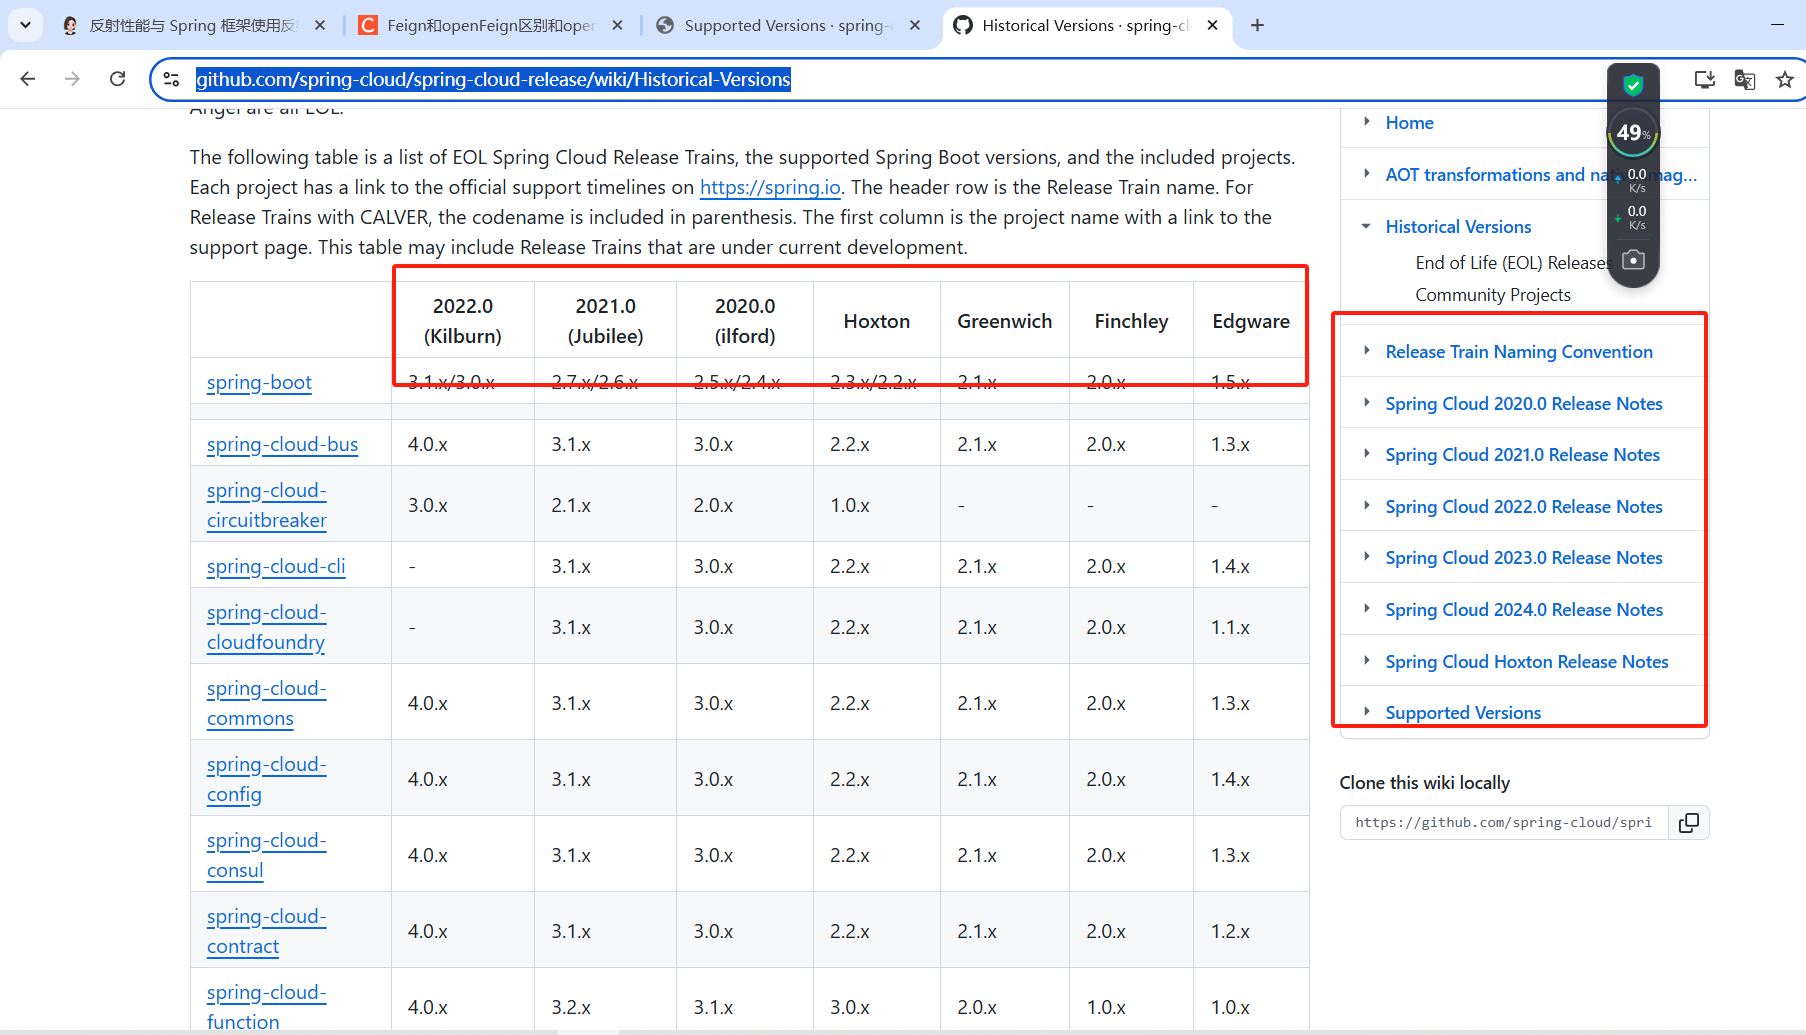Go back to the previous page
Screen dimensions: 1806x1035
(28, 79)
